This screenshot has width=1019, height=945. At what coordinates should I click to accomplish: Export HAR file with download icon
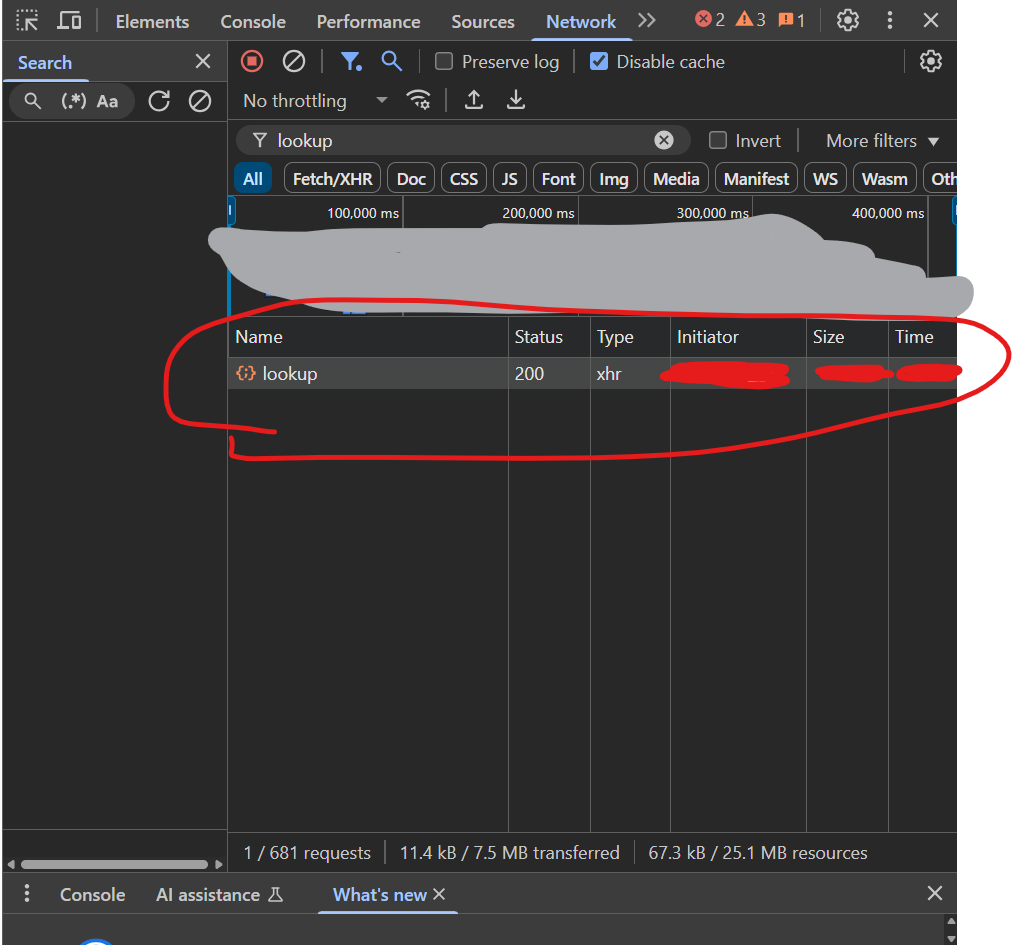click(516, 100)
